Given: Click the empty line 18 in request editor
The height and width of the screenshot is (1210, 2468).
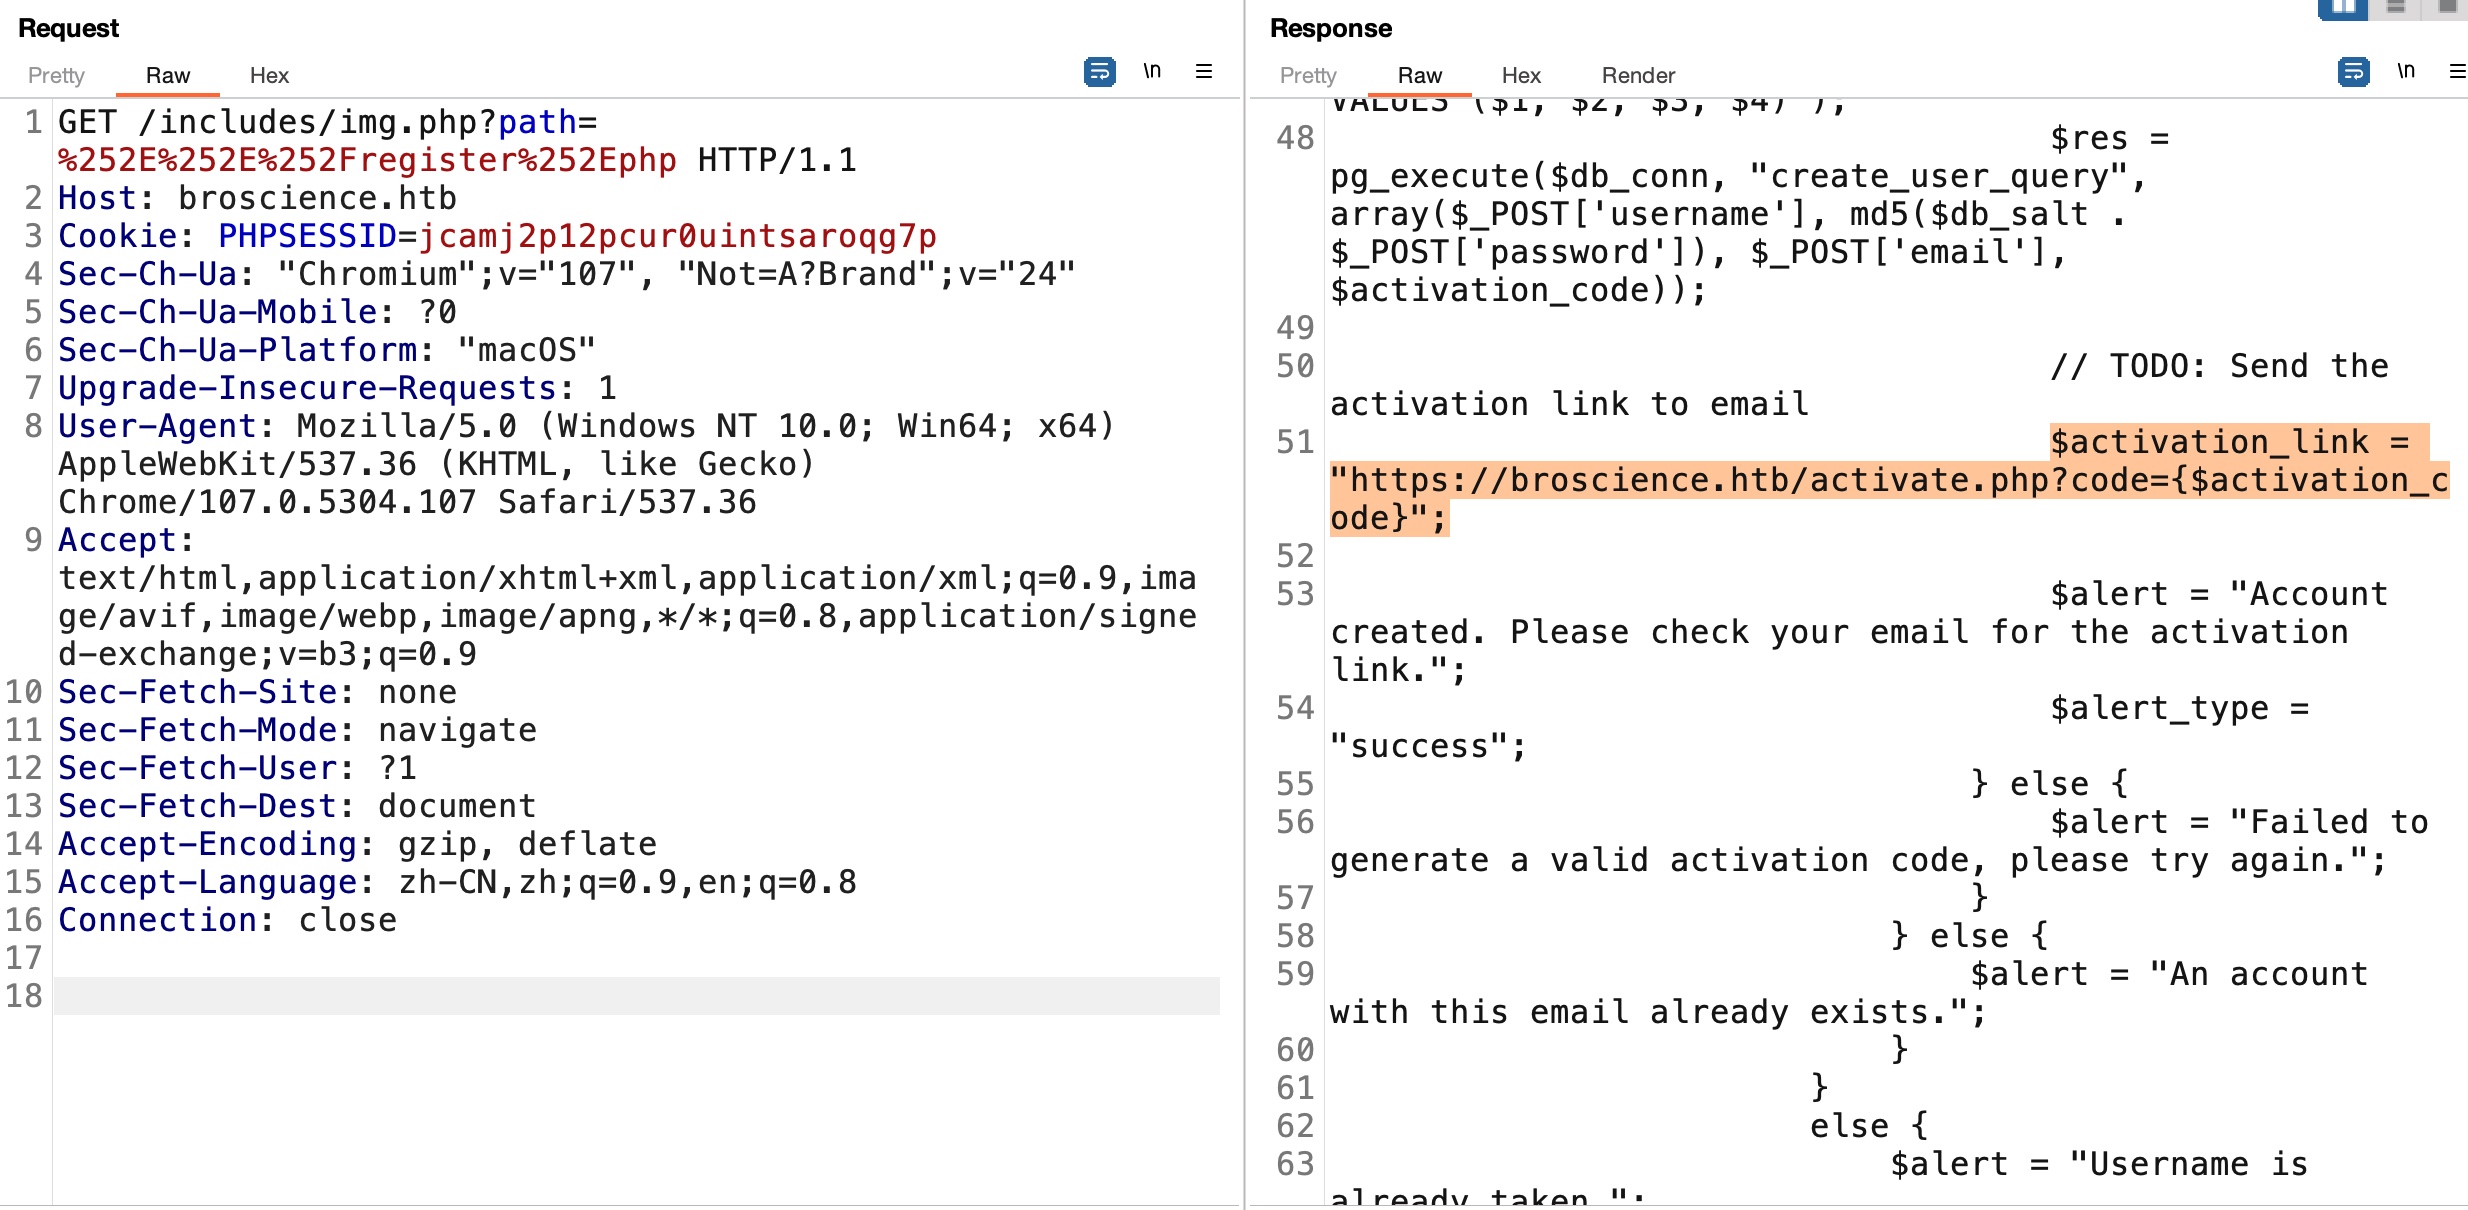Looking at the screenshot, I should pyautogui.click(x=636, y=996).
